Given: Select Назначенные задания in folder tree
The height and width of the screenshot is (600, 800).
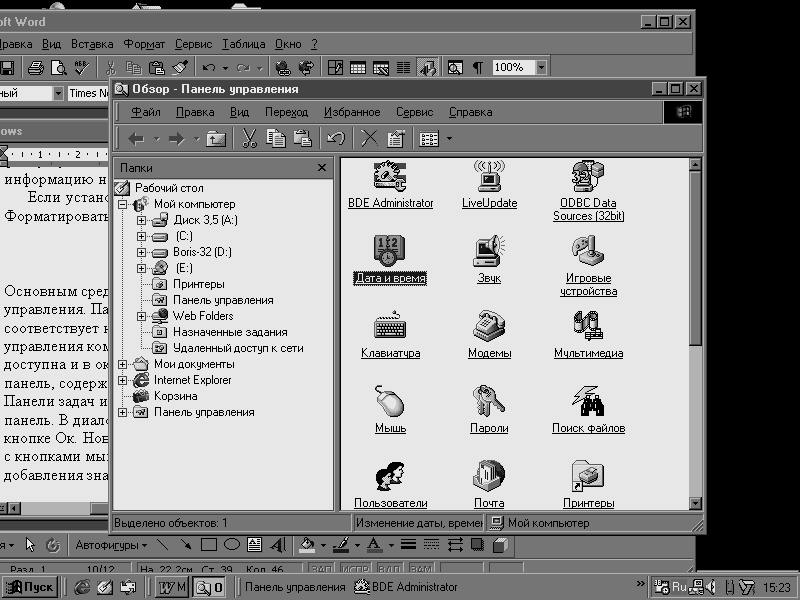Looking at the screenshot, I should pyautogui.click(x=230, y=332).
